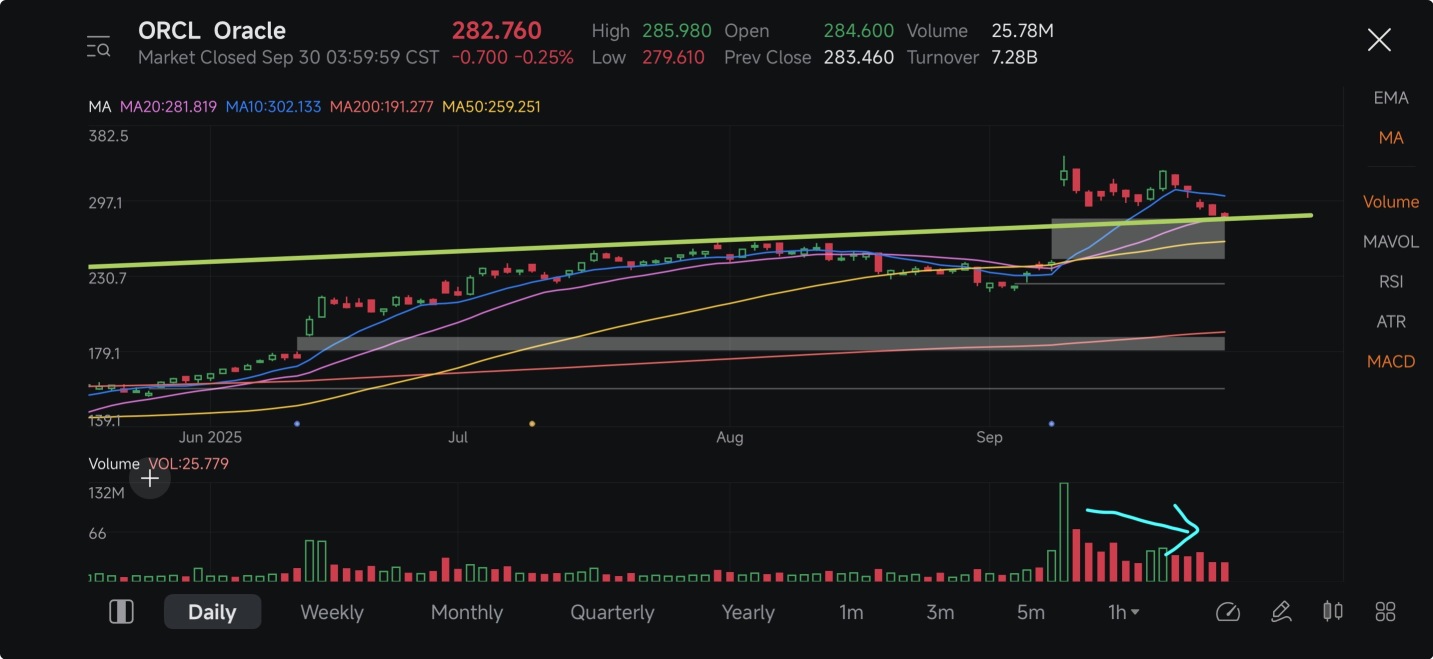Screen dimensions: 1433x659
Task: Click the MA200 legend value
Action: pos(381,107)
